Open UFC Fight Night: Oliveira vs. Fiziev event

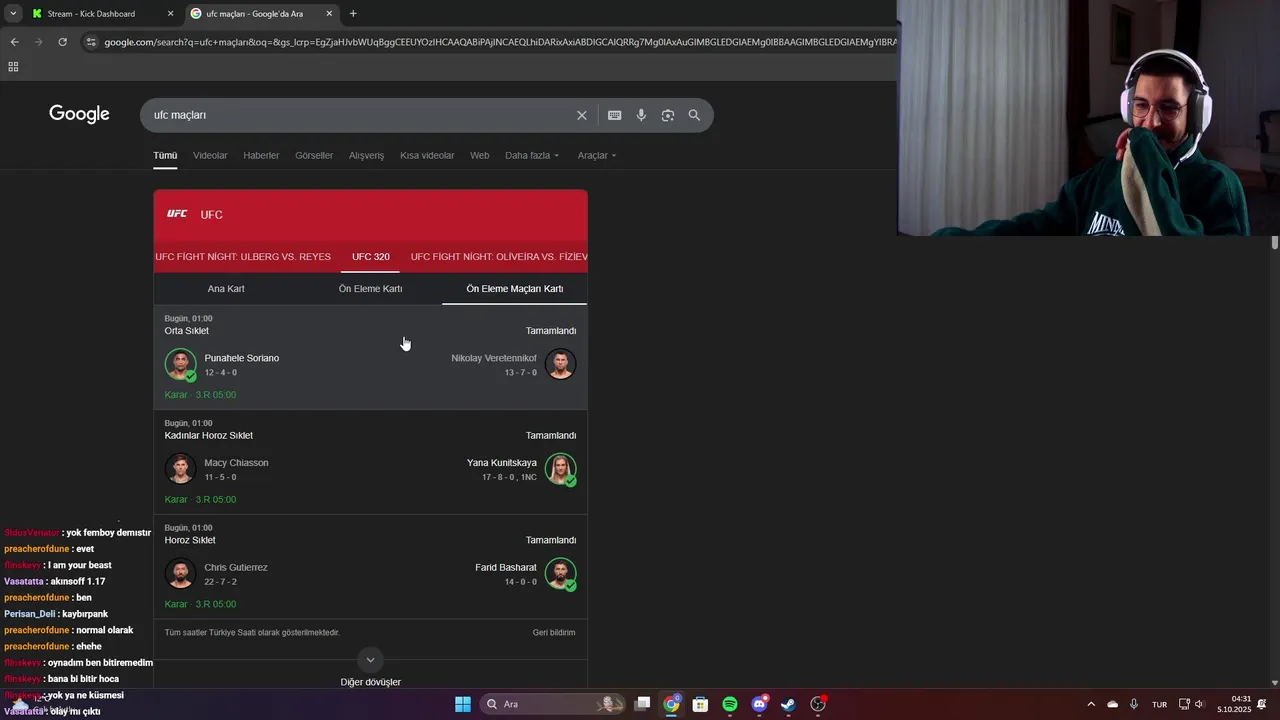click(x=499, y=257)
